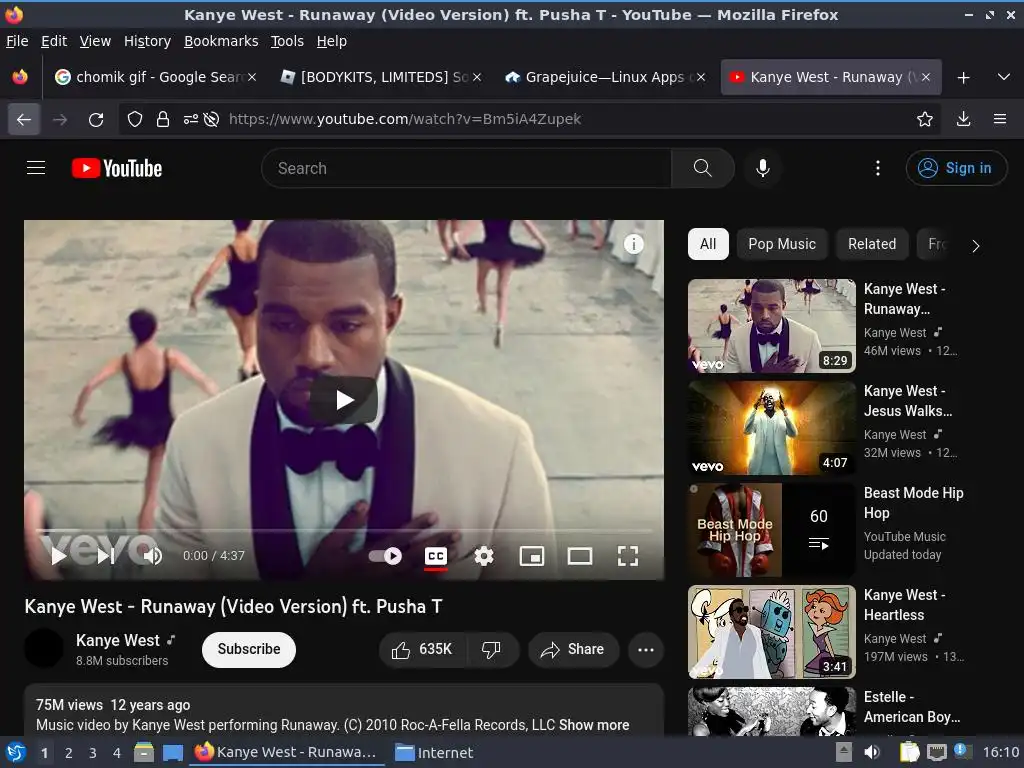The image size is (1024, 768).
Task: Open the YouTube hamburger guide menu
Action: point(36,168)
